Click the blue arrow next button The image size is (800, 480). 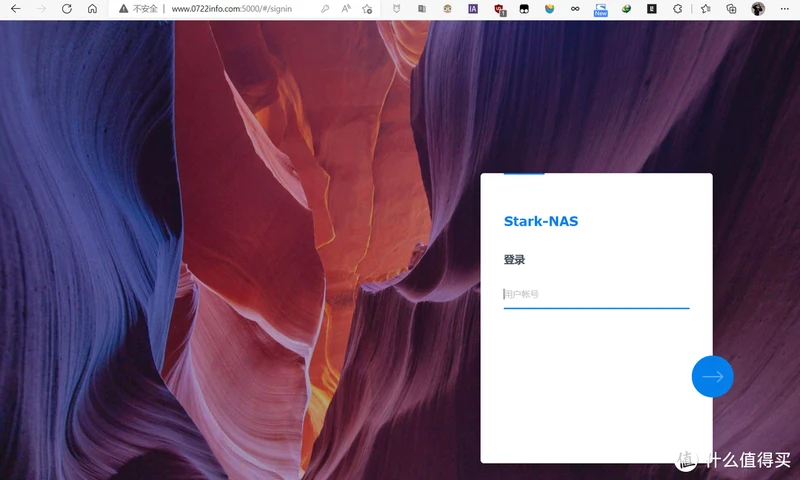(x=713, y=376)
